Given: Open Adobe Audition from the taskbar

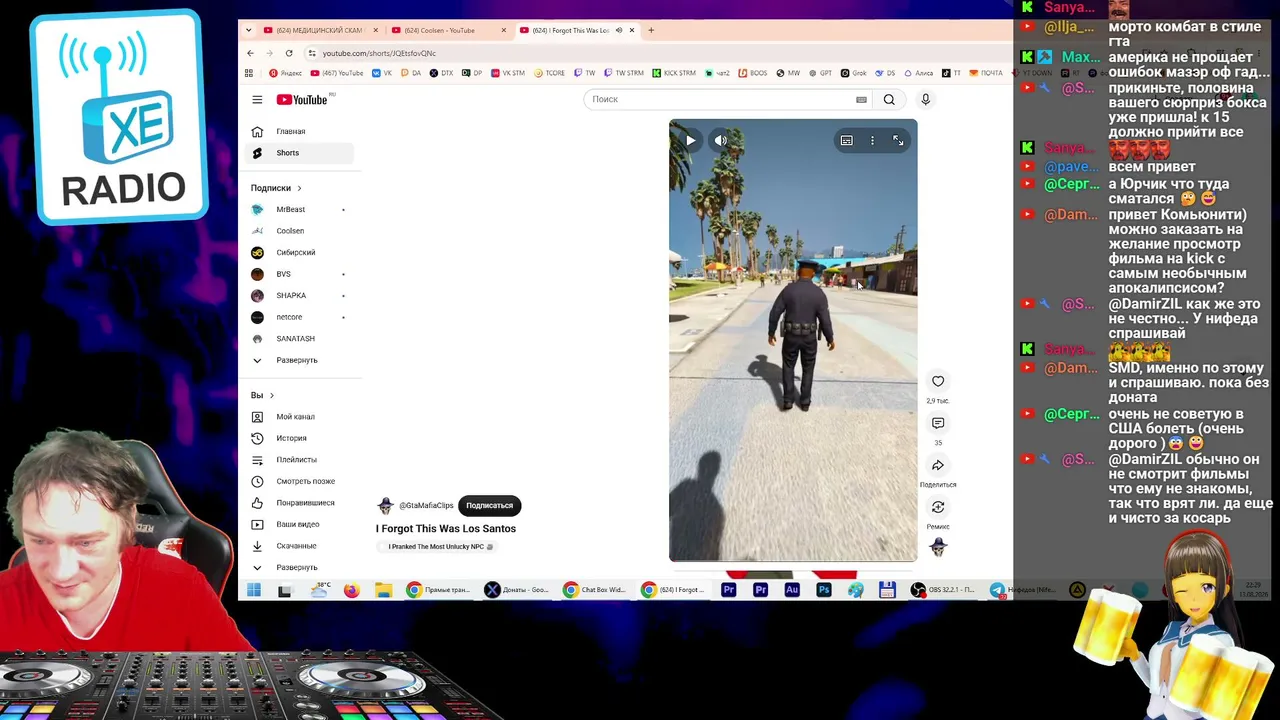Looking at the screenshot, I should point(792,590).
